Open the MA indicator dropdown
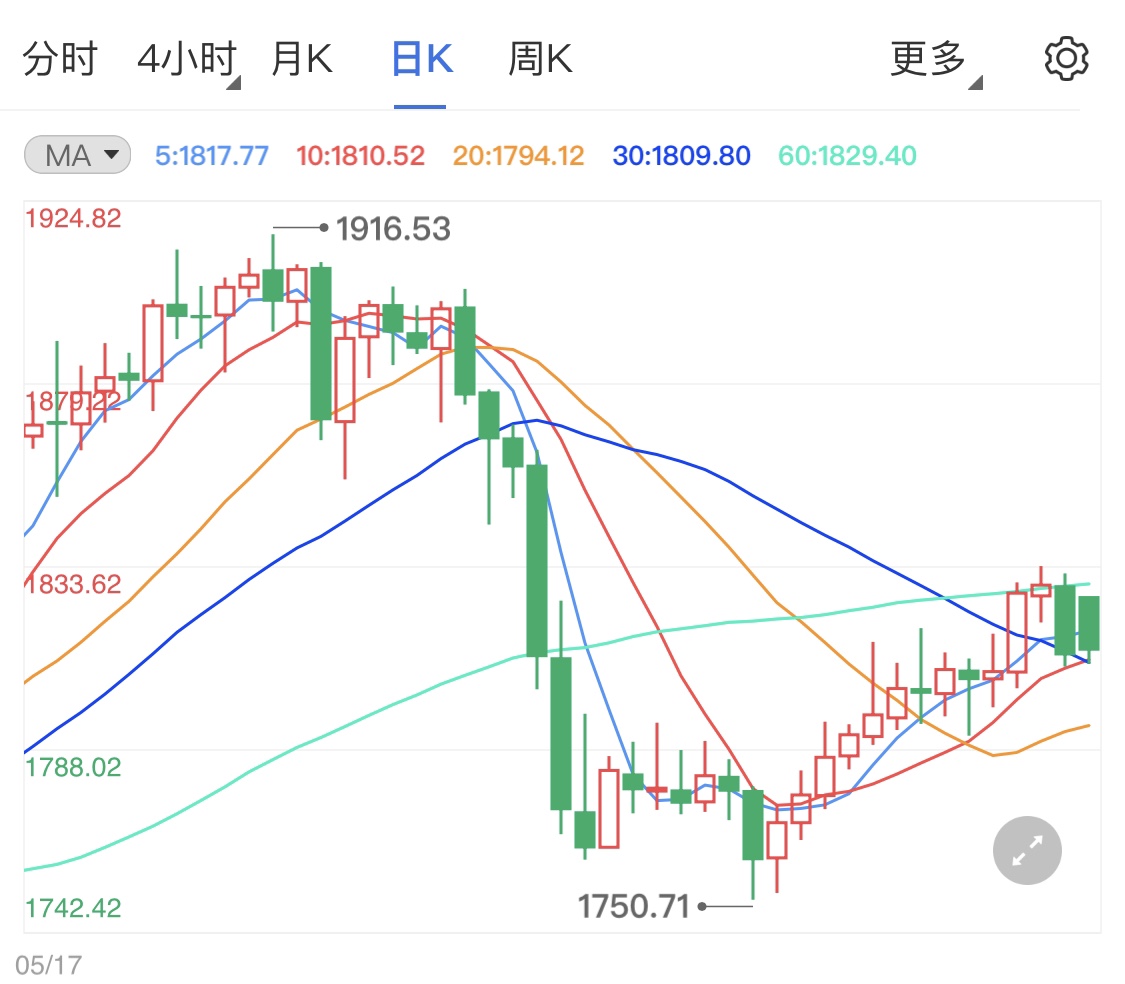 point(77,155)
